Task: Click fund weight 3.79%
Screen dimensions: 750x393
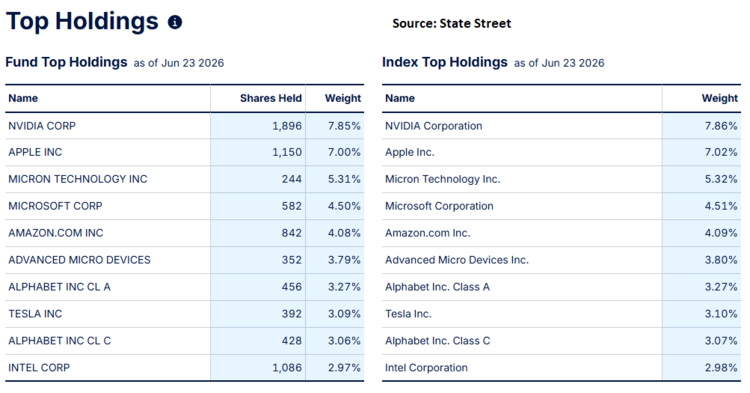Action: [344, 260]
